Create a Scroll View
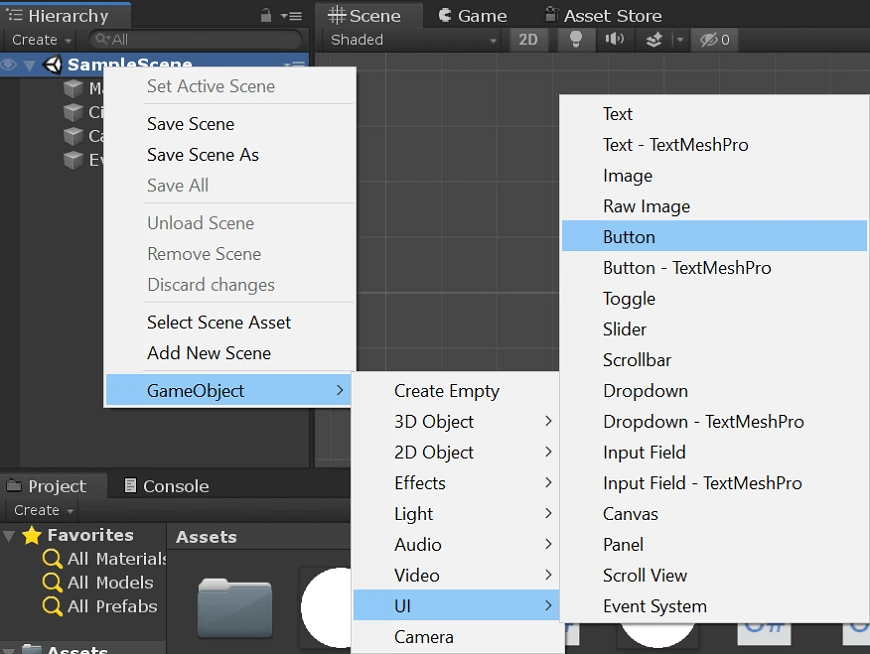Viewport: 870px width, 654px height. pyautogui.click(x=715, y=575)
